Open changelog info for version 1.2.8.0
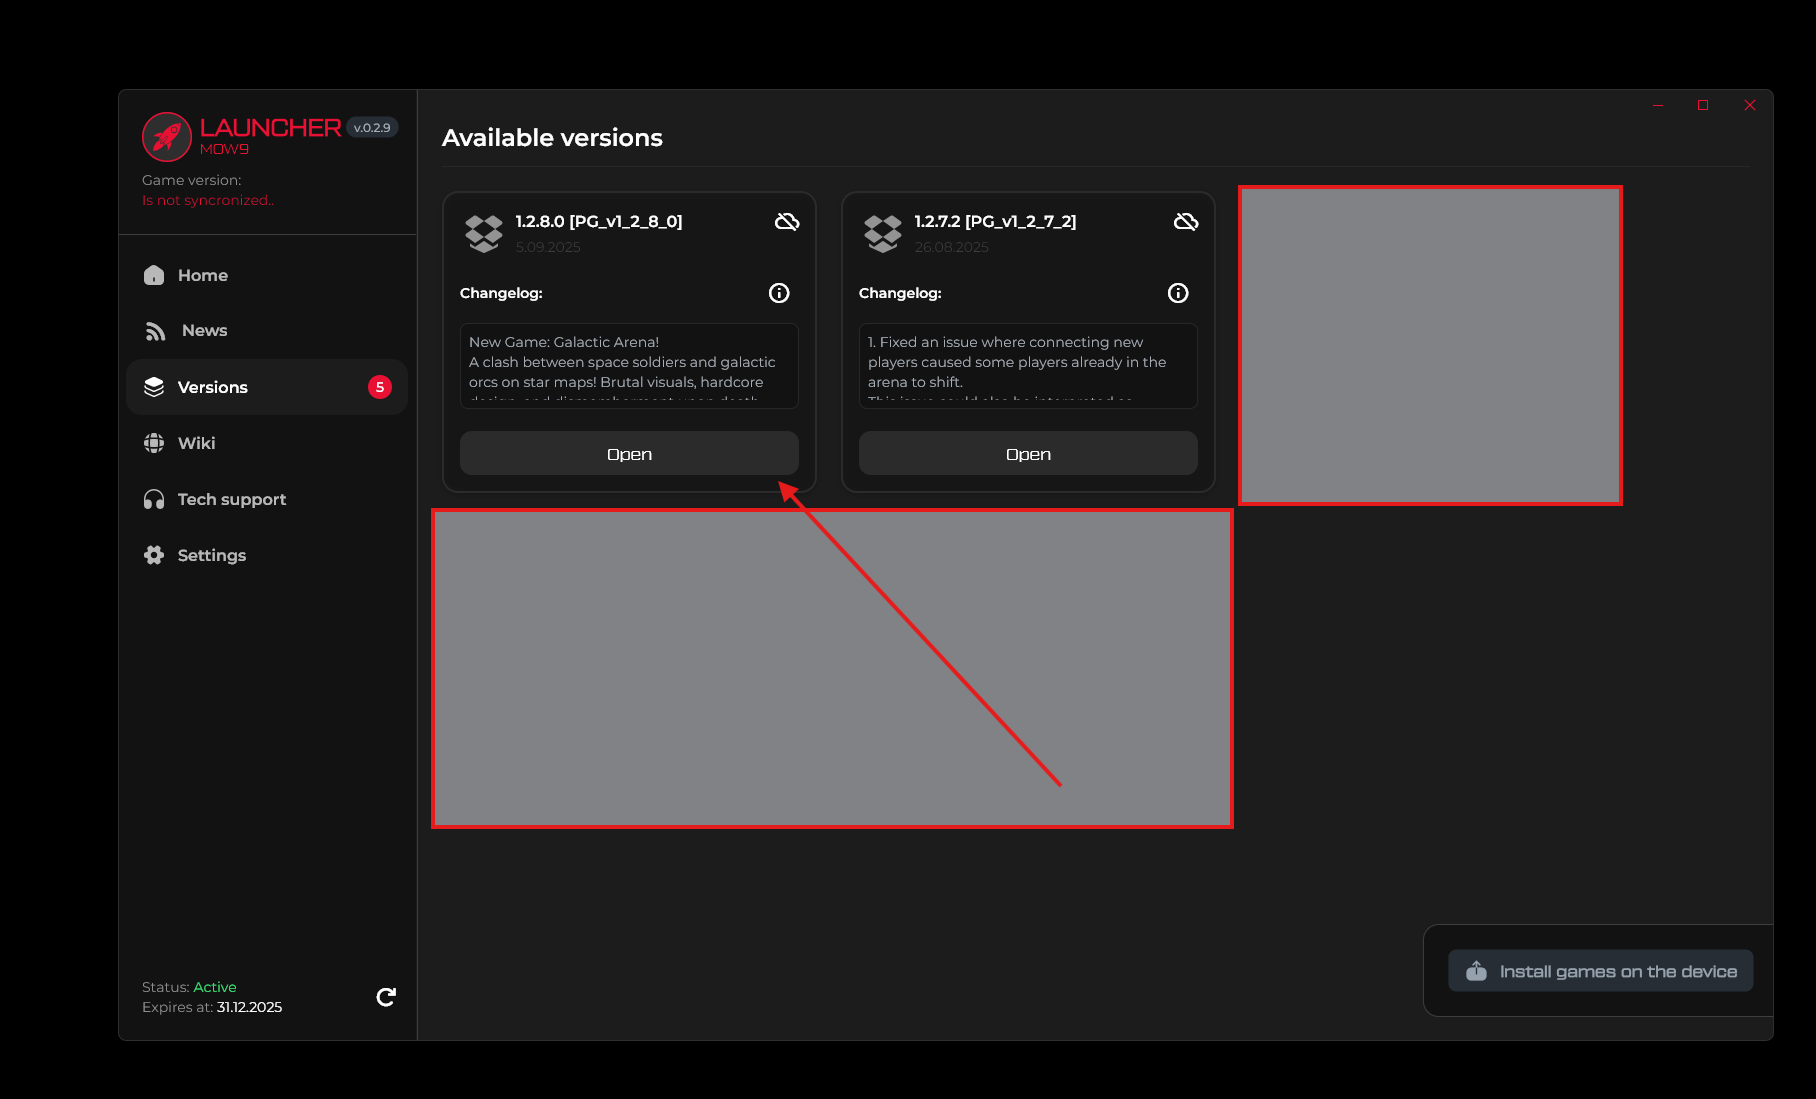1816x1099 pixels. (x=779, y=293)
